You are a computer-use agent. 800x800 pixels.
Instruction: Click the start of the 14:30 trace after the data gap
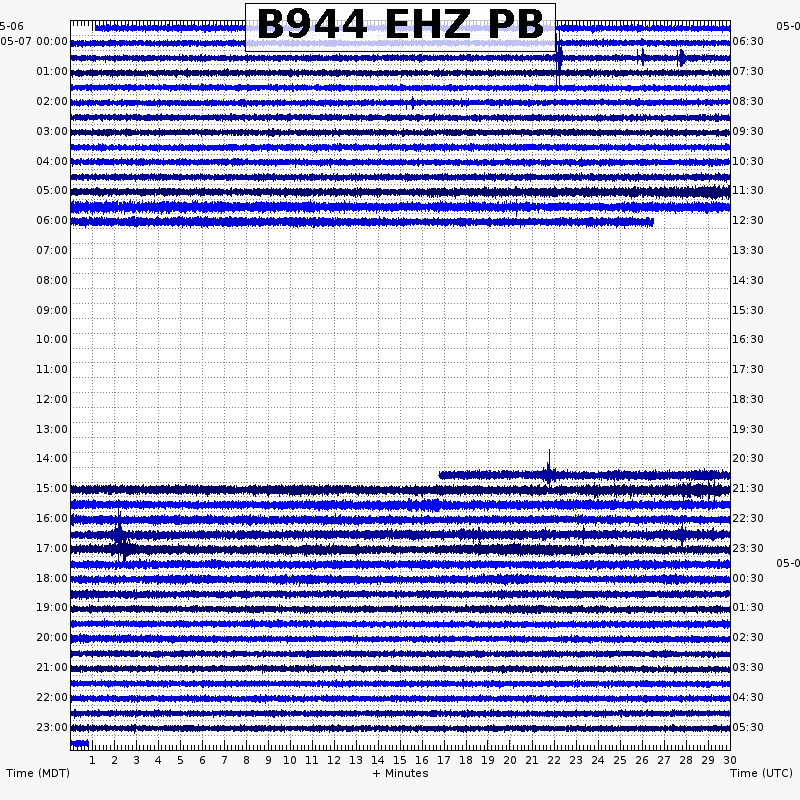pos(442,475)
